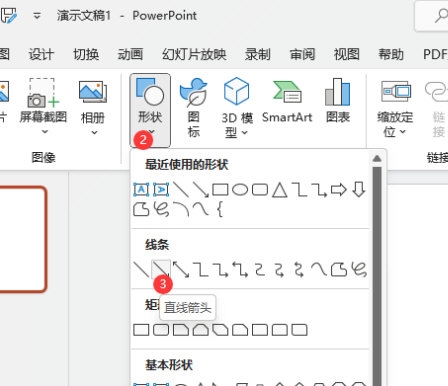Insert a SmartArt graphic
Image resolution: width=448 pixels, height=386 pixels.
(287, 101)
